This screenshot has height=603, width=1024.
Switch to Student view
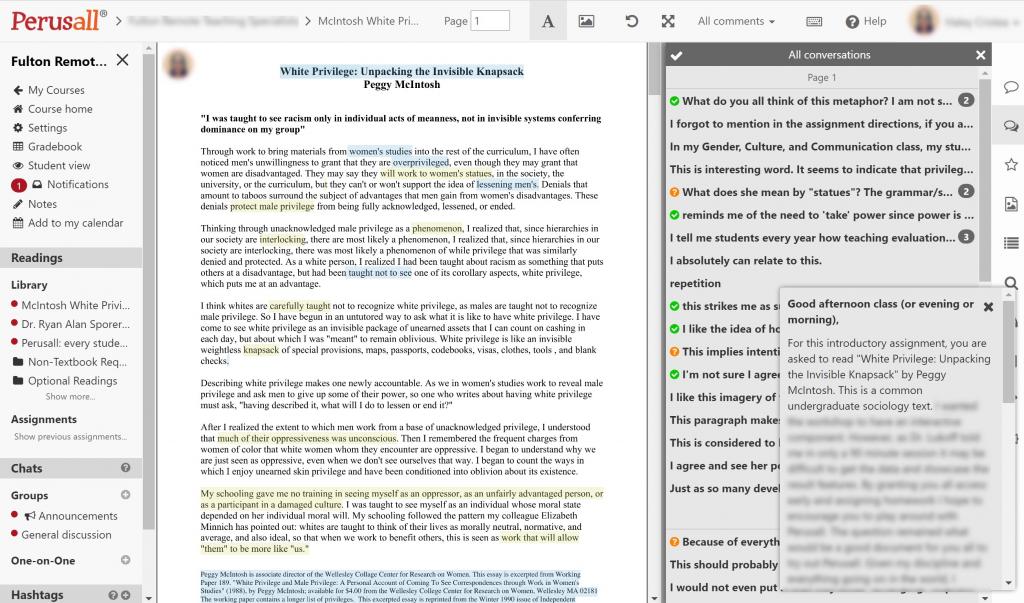click(54, 165)
